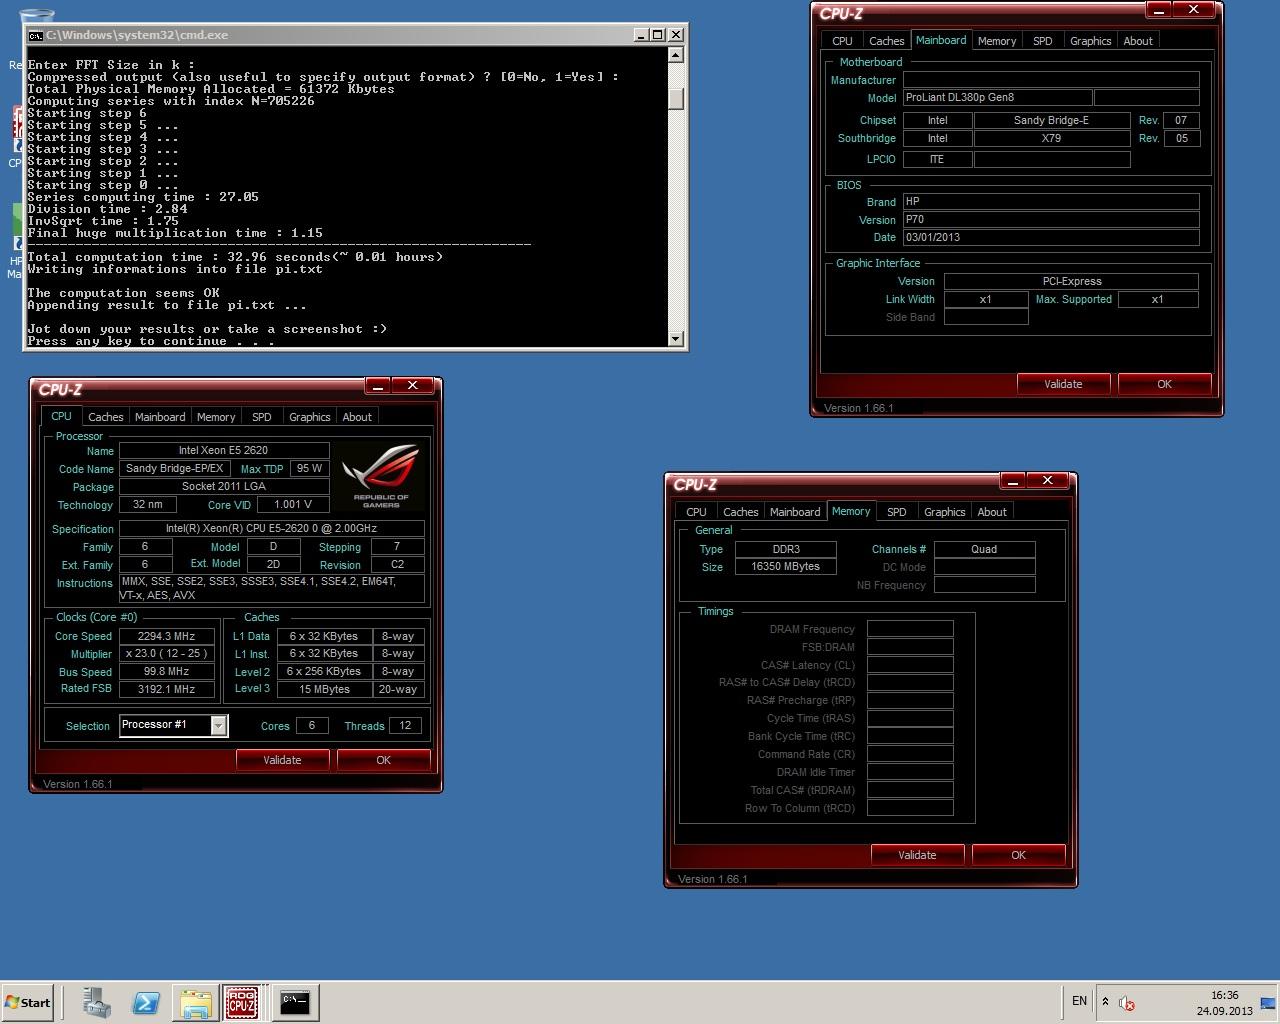Launch PowerShell from the taskbar
1280x1024 pixels.
(146, 1002)
